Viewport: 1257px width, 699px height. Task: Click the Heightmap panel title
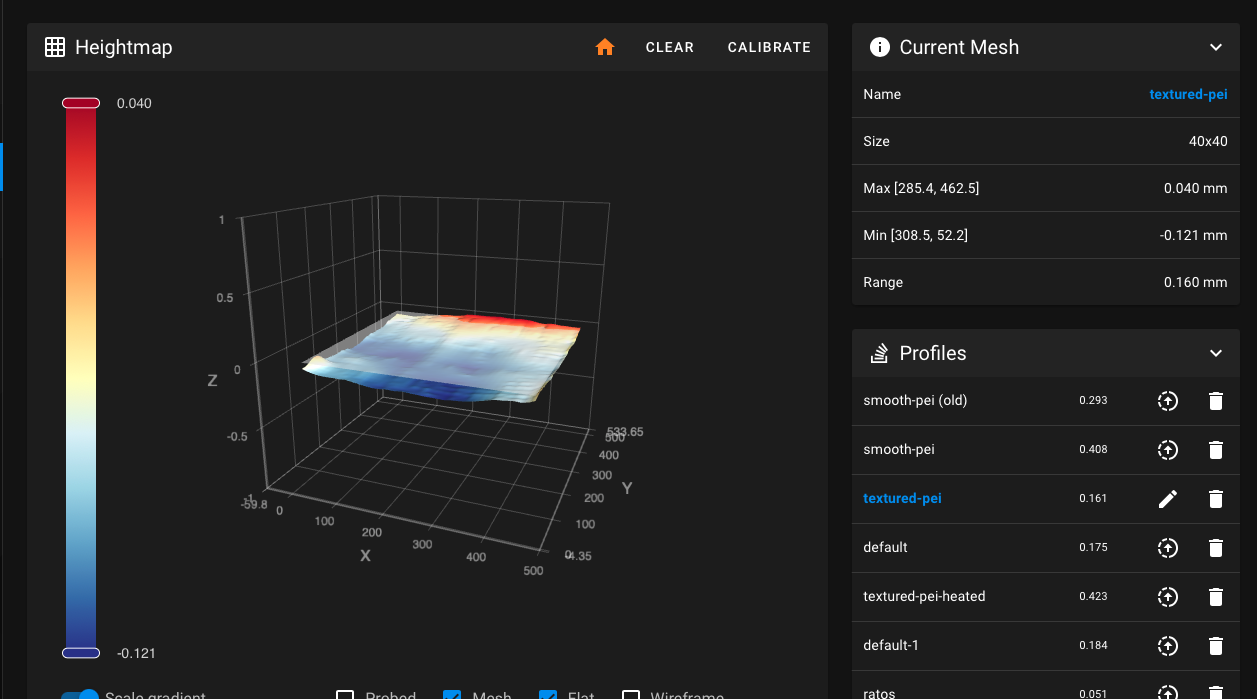(x=124, y=47)
